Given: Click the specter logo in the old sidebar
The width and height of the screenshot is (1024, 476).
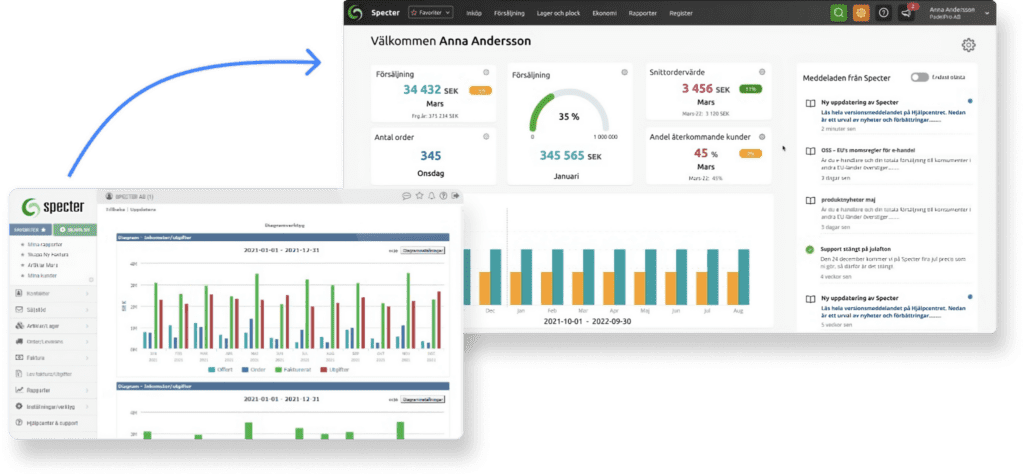Looking at the screenshot, I should click(54, 208).
